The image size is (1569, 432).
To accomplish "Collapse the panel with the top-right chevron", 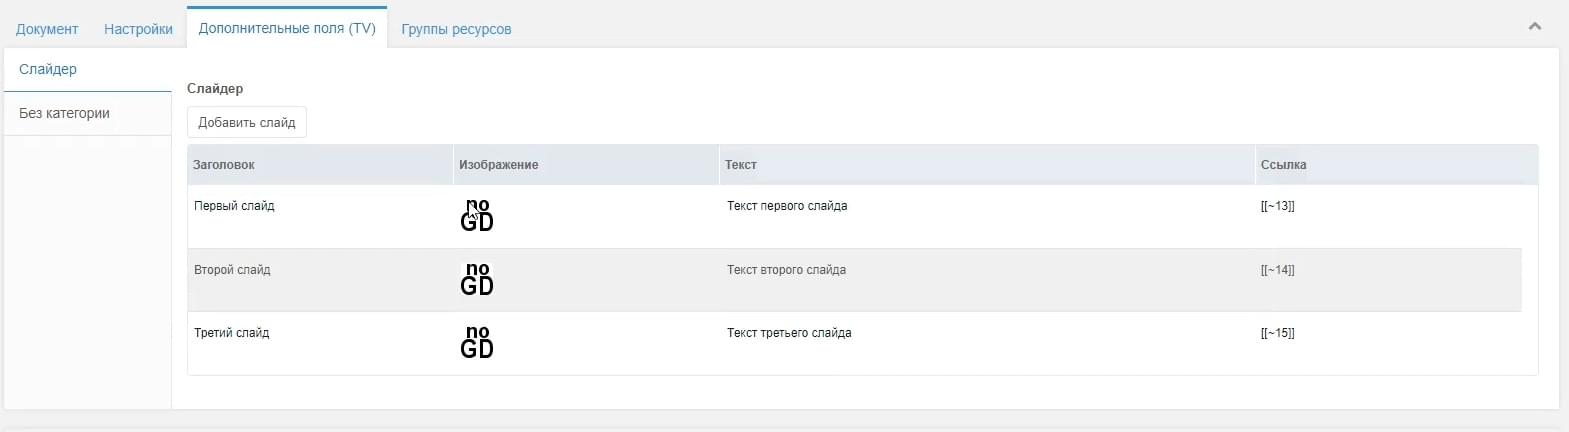I will pyautogui.click(x=1535, y=26).
